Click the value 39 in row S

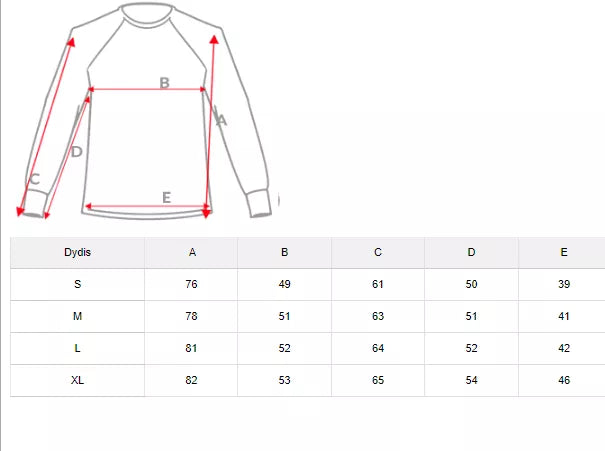tap(564, 285)
